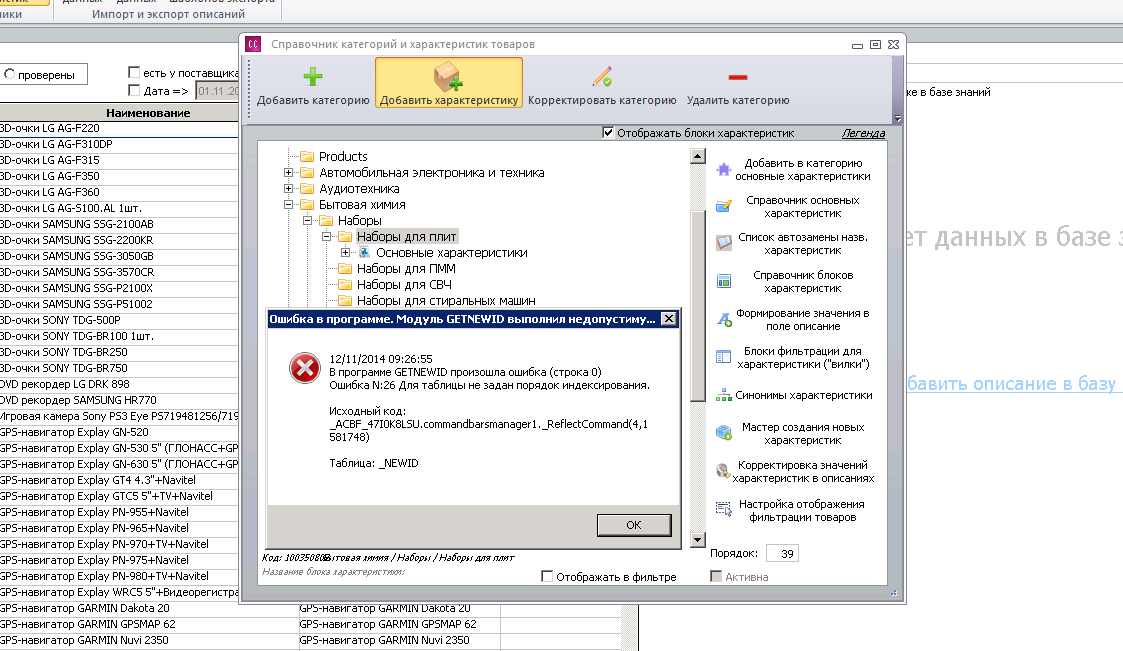Click the red minus Удалить категорию icon
Screen dimensions: 1123x651
coord(738,77)
